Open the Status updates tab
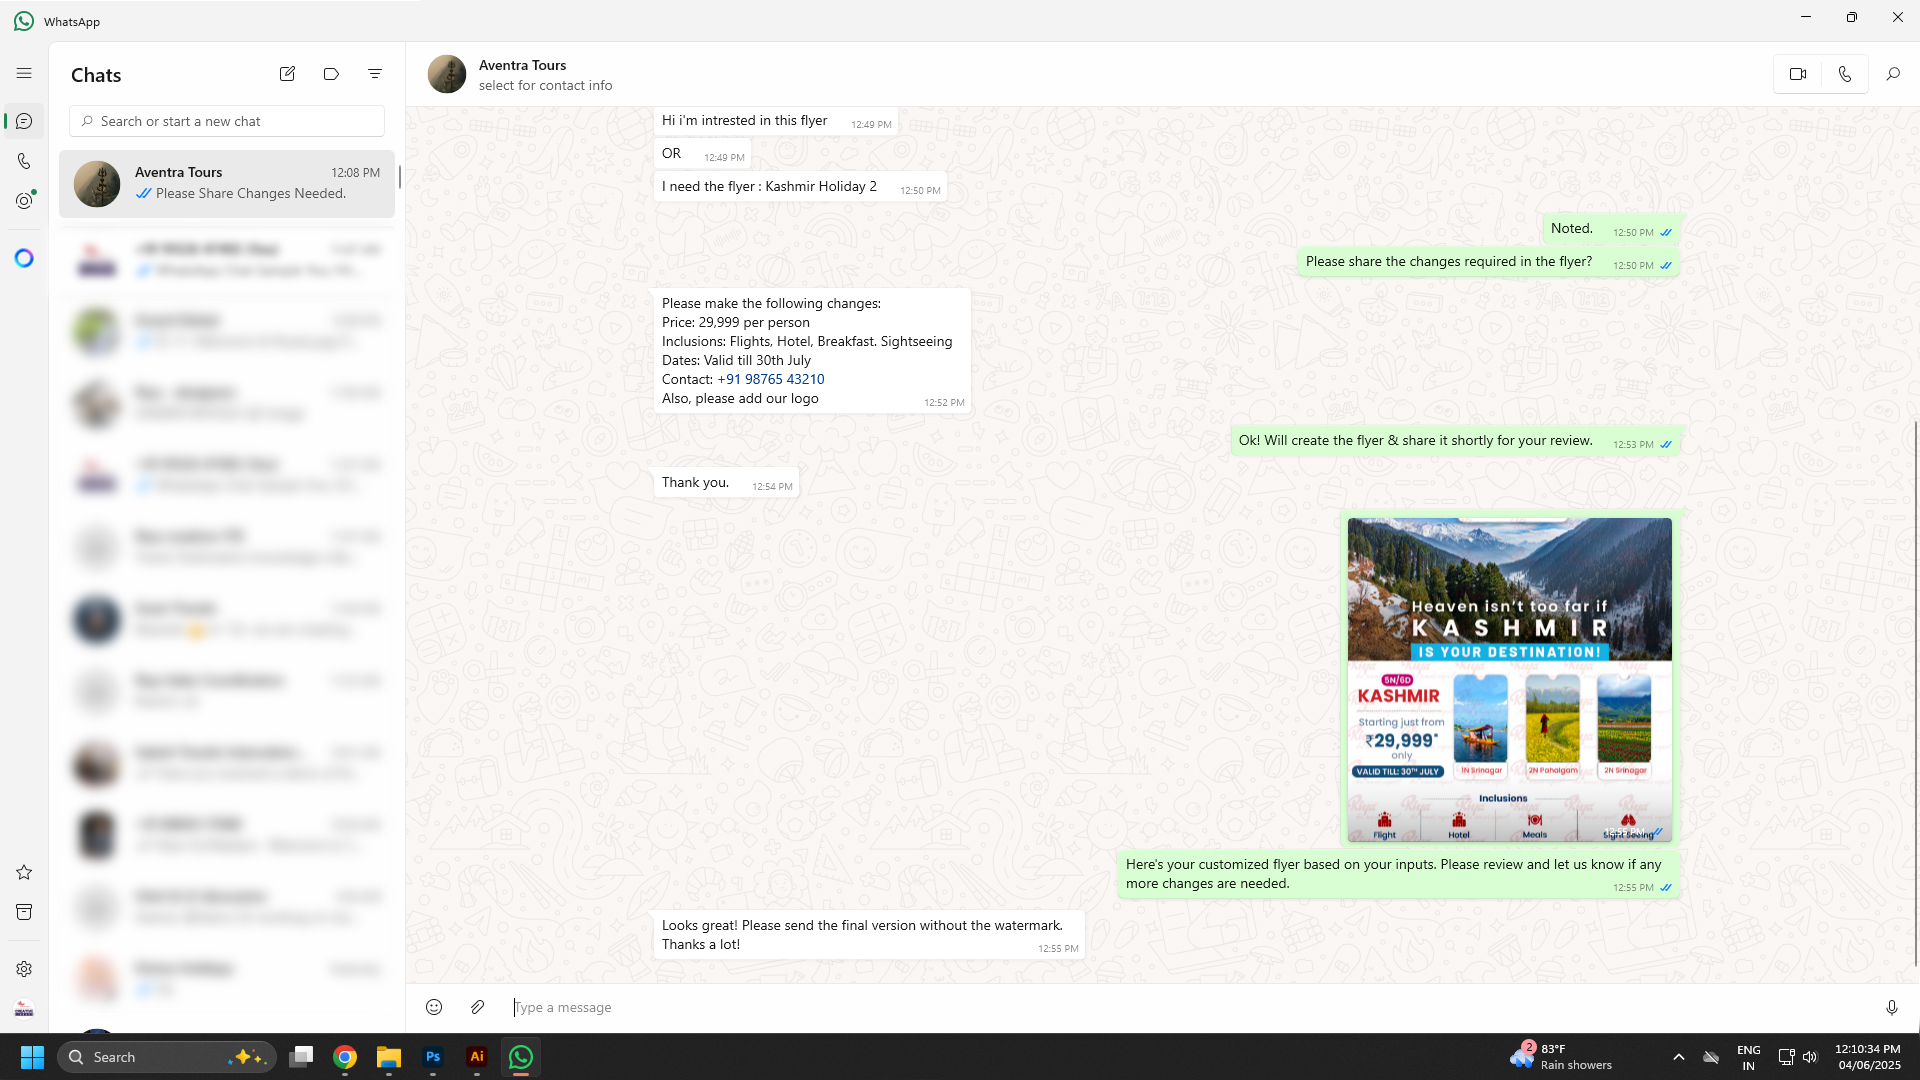The image size is (1920, 1080). click(x=24, y=201)
